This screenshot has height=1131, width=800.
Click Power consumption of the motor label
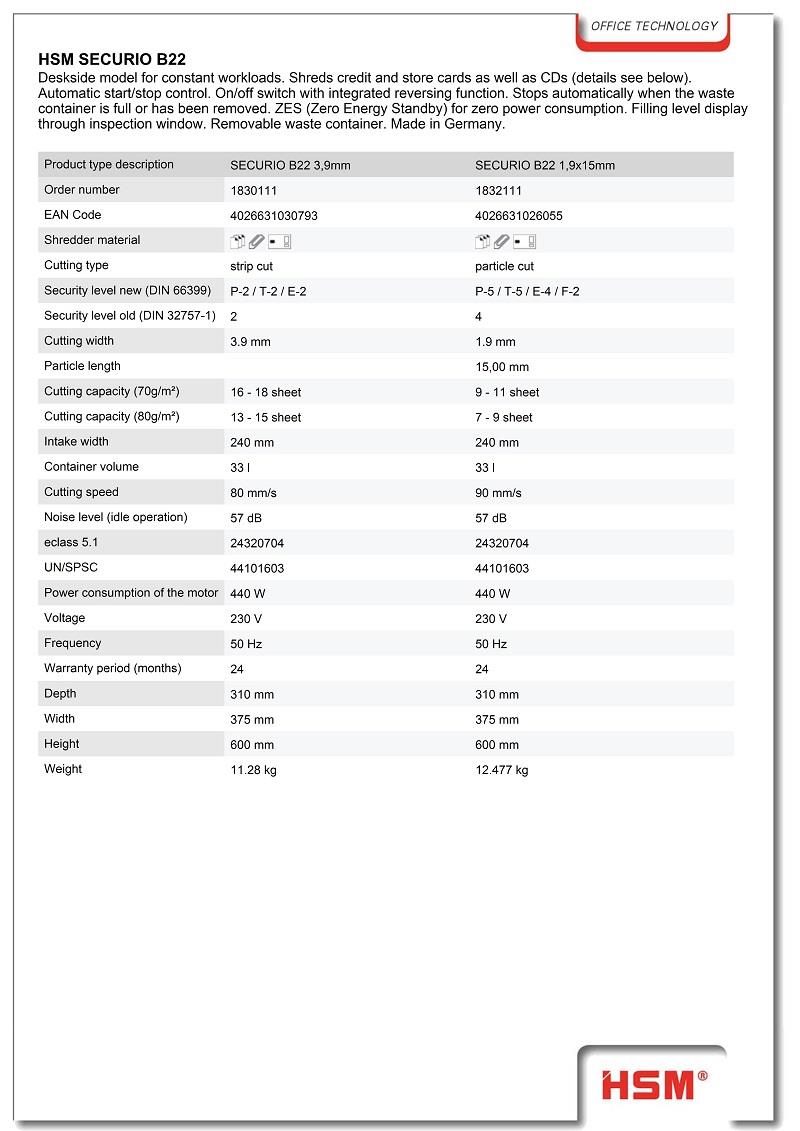pos(131,593)
